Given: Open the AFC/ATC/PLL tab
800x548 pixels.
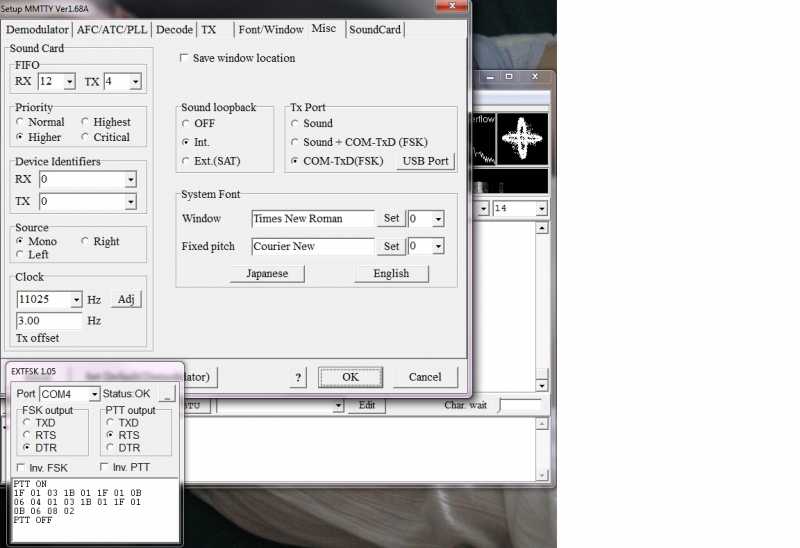Looking at the screenshot, I should [112, 30].
